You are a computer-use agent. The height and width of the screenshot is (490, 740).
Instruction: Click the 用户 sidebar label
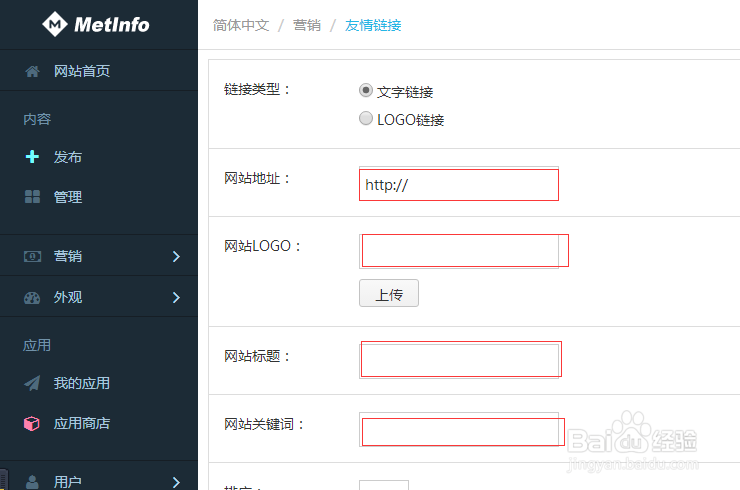(x=67, y=482)
